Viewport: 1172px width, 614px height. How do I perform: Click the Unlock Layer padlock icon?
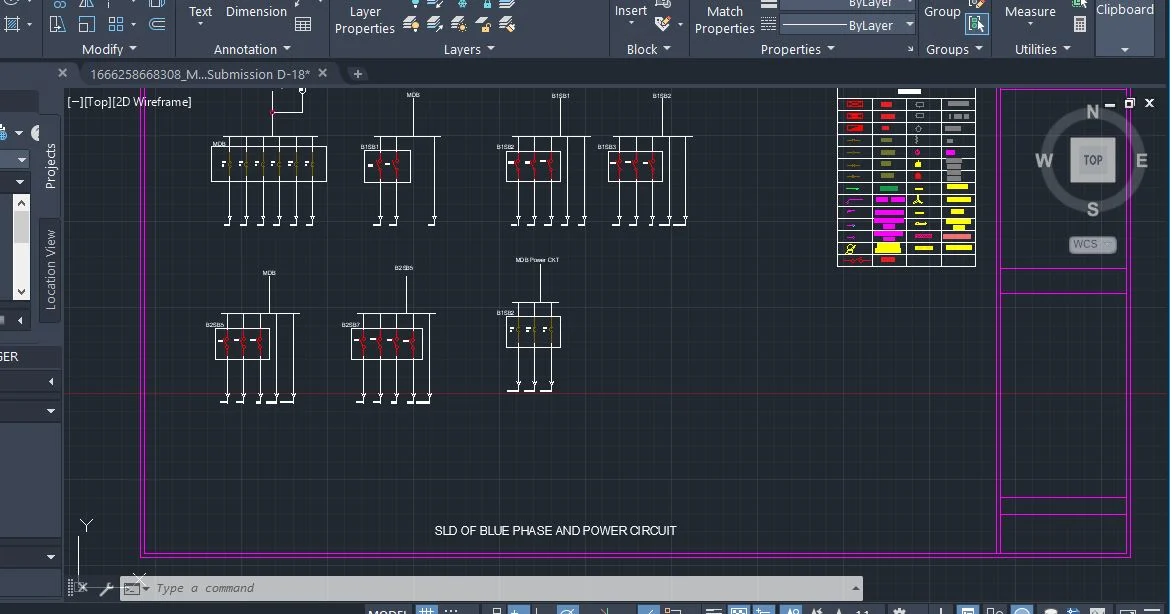pyautogui.click(x=484, y=25)
